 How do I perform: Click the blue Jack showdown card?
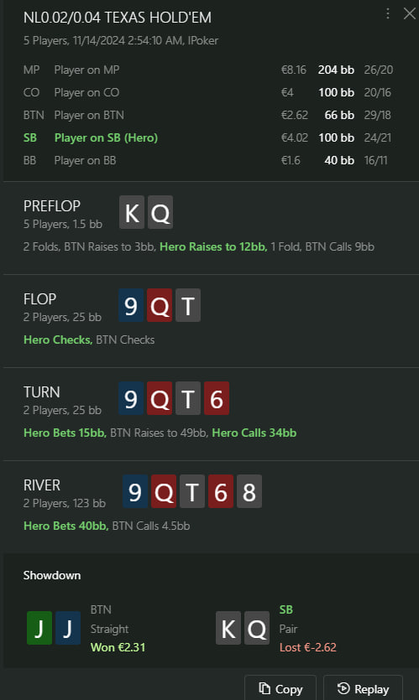[x=68, y=628]
